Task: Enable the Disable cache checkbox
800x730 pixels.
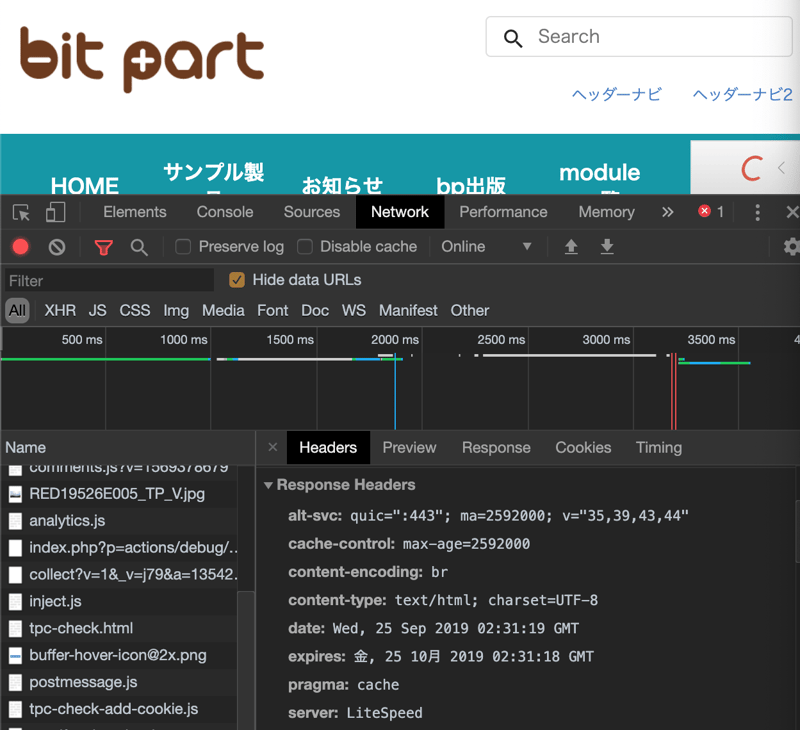Action: coord(304,247)
